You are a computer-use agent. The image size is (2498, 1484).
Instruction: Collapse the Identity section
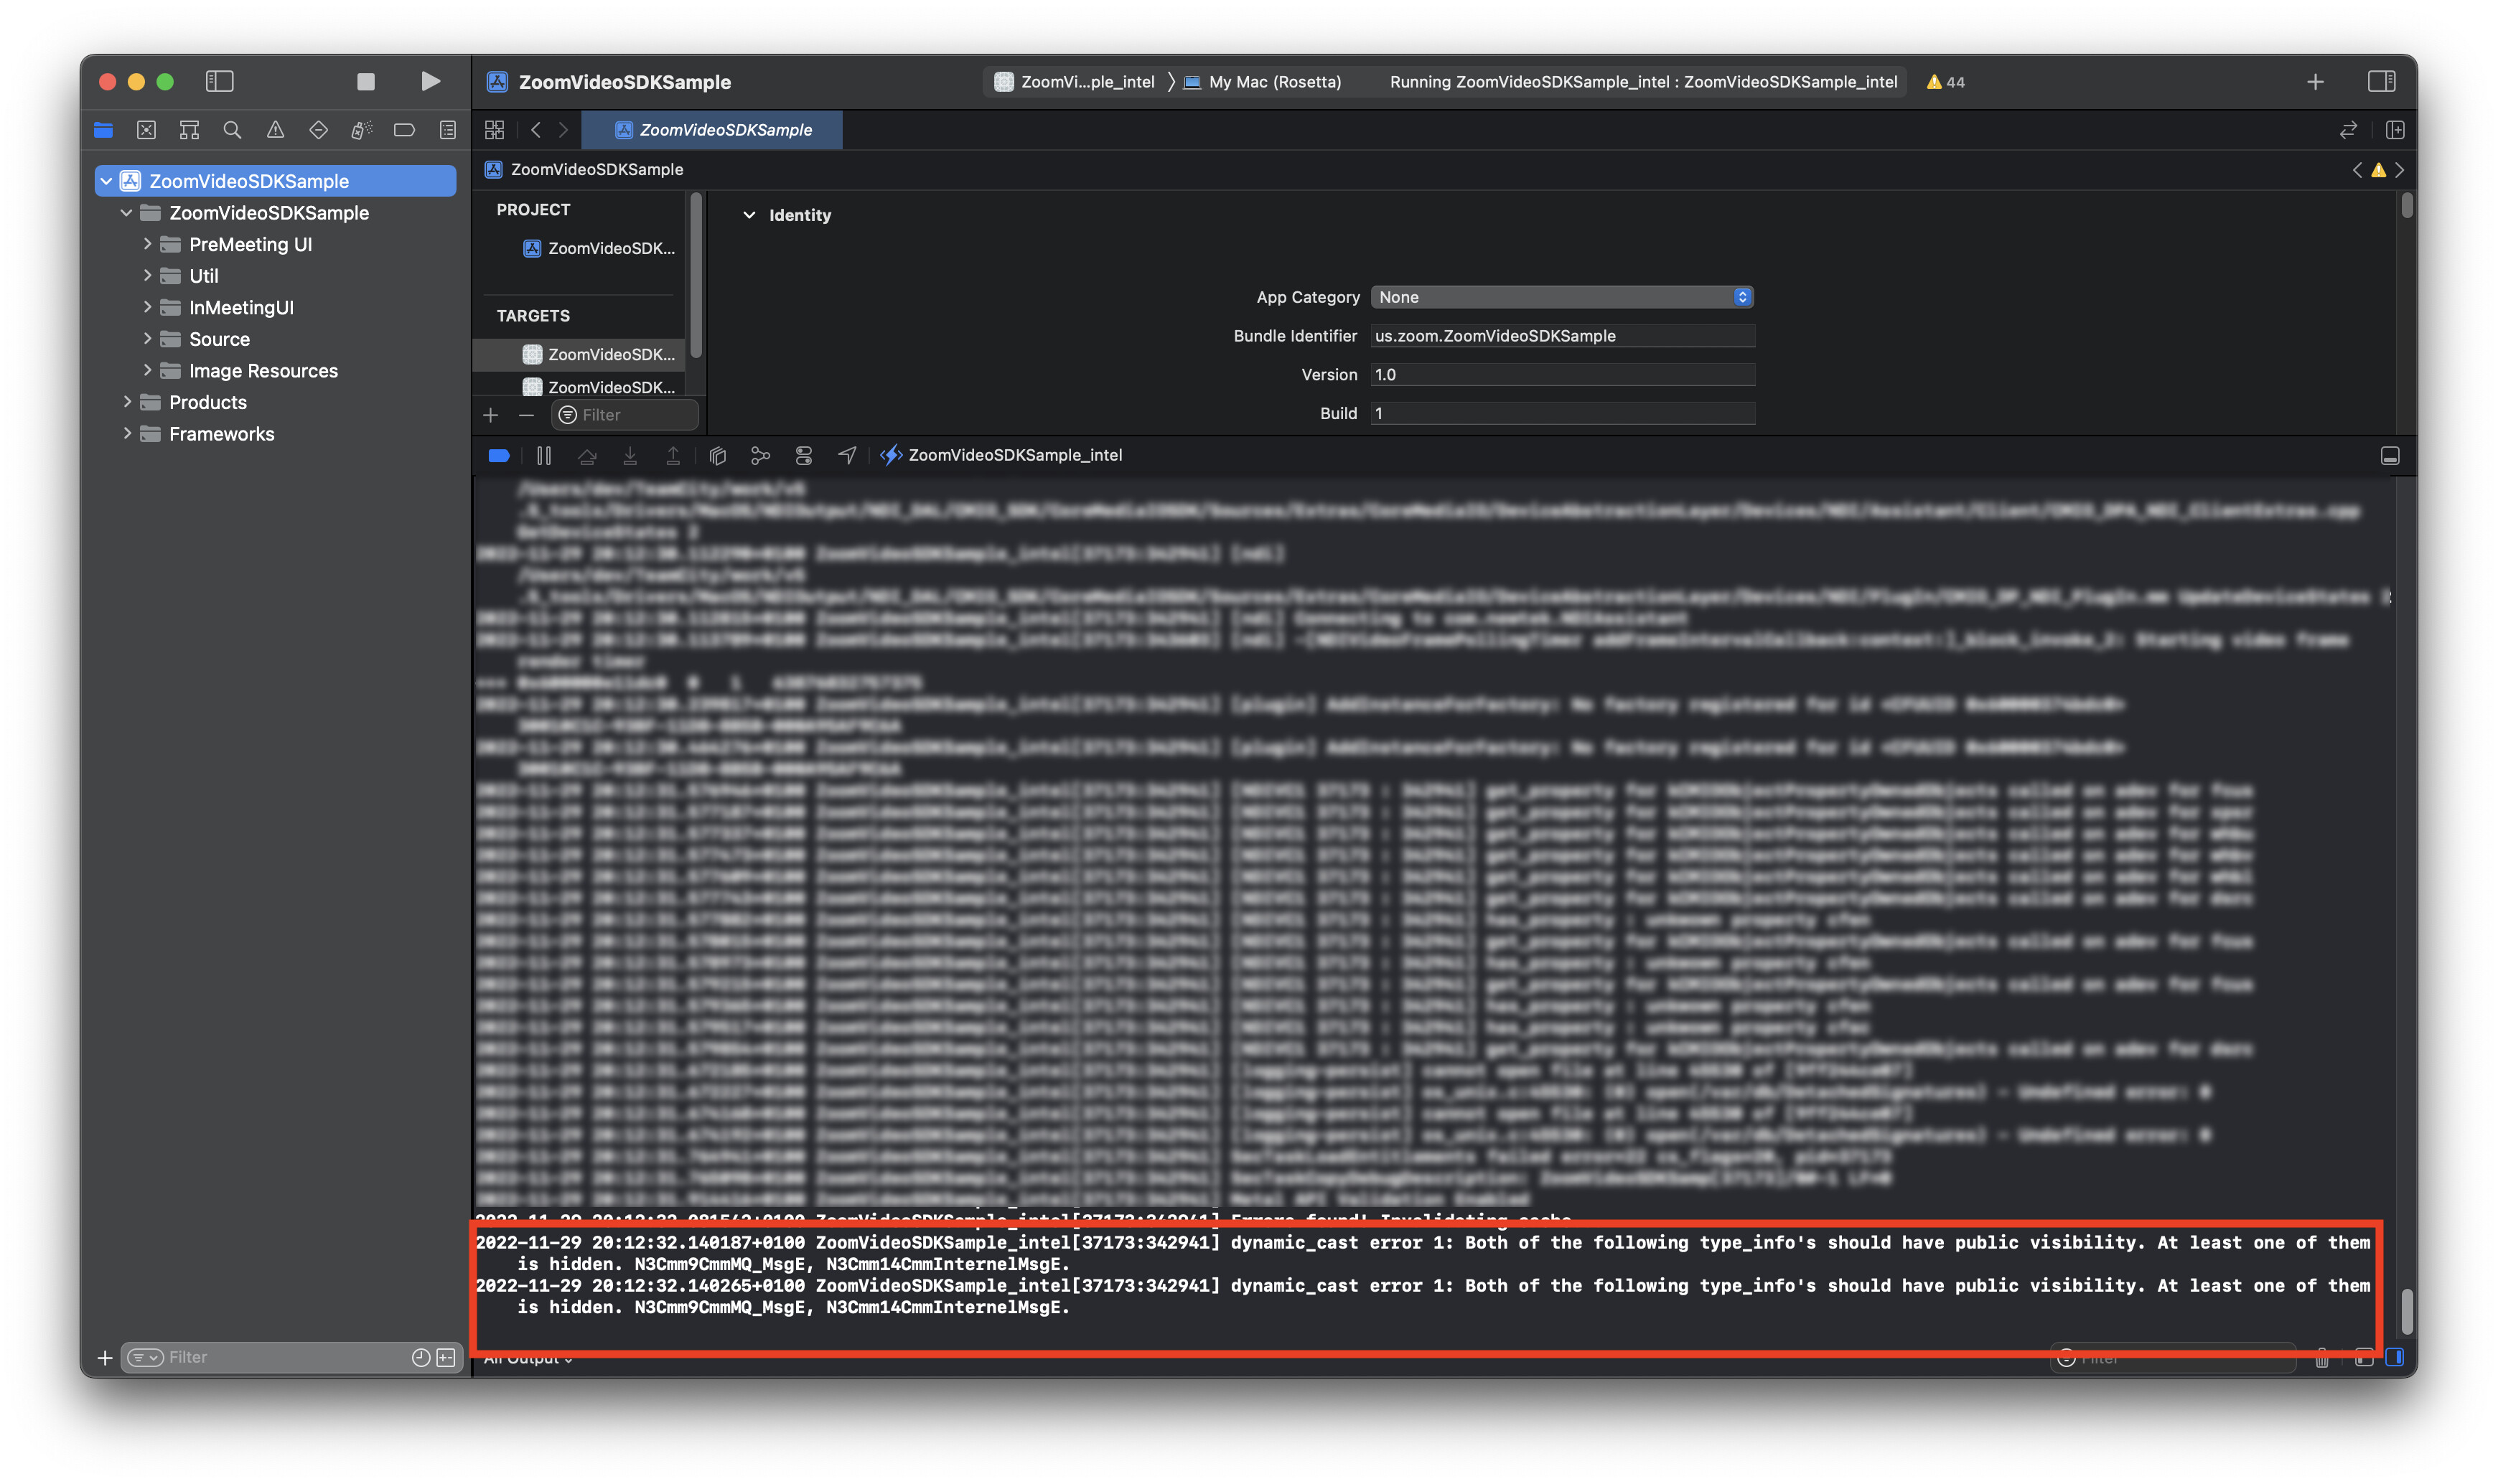(749, 215)
